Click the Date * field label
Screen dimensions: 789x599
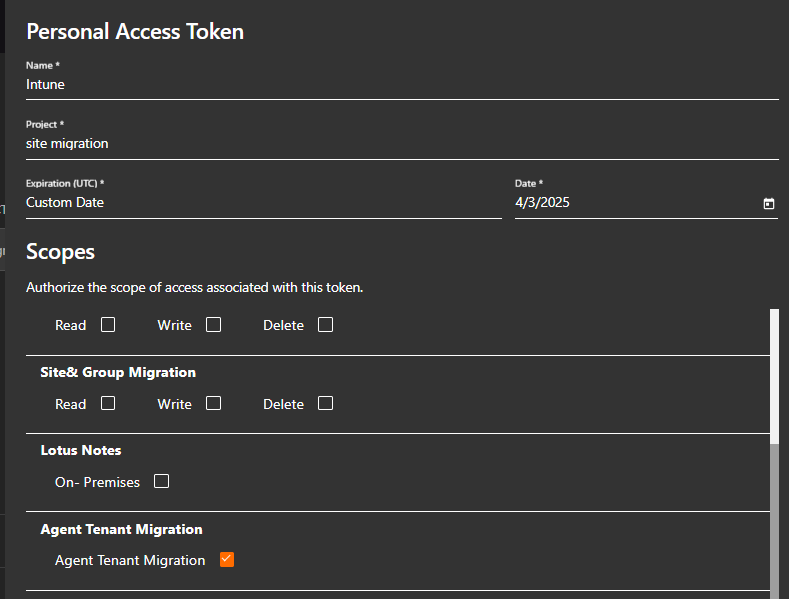(x=529, y=183)
